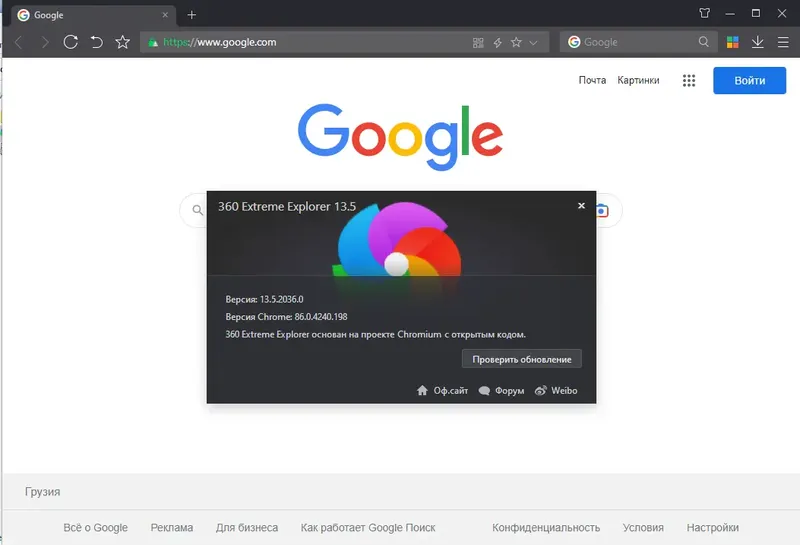Screen dimensions: 800x545
Task: Open the hamburger main menu
Action: 783,42
